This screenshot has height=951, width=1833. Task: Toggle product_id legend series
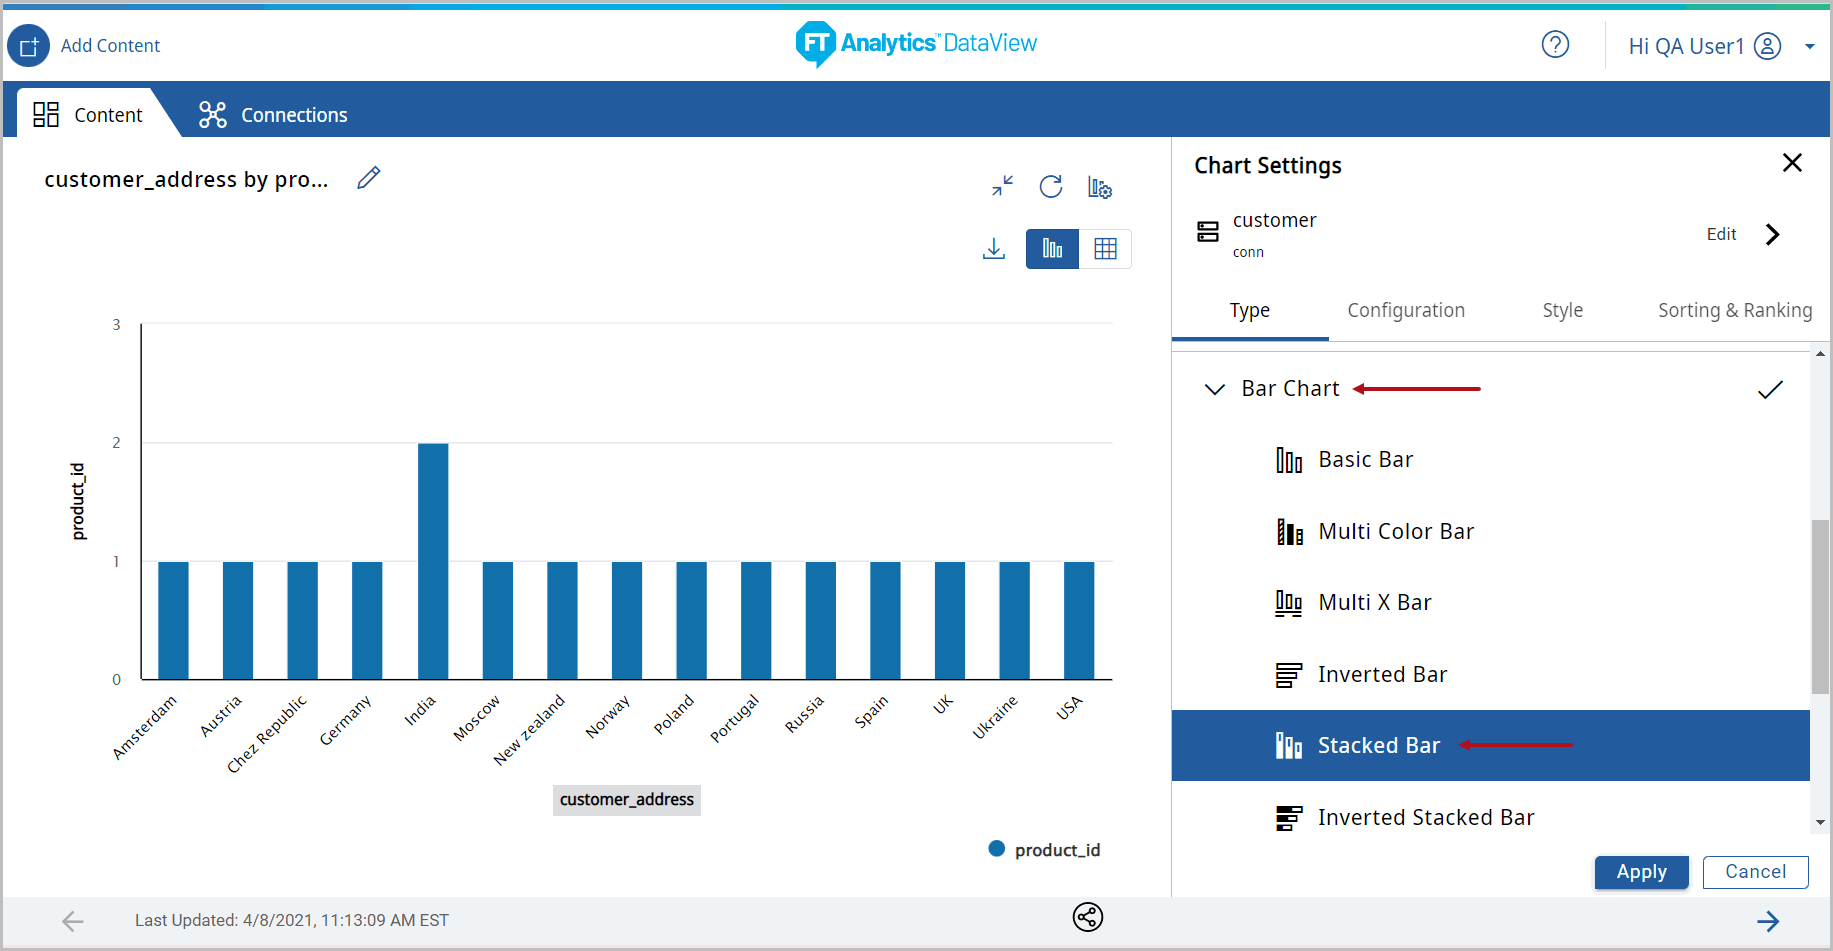click(1045, 850)
